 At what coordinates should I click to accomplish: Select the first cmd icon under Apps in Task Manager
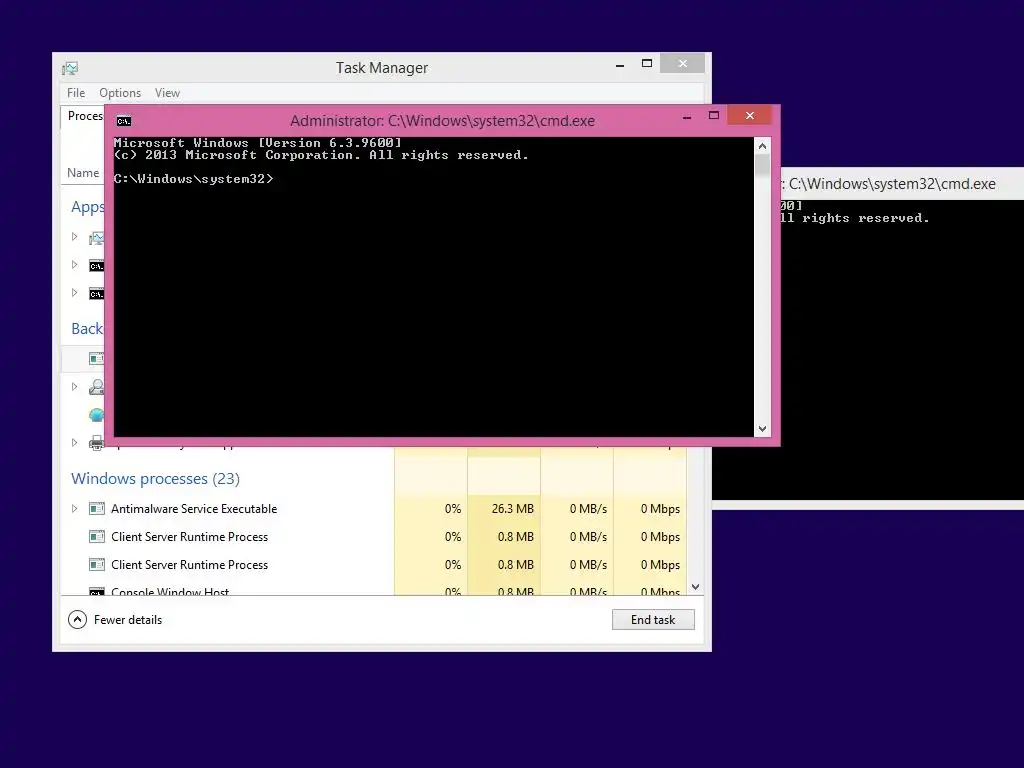tap(97, 266)
